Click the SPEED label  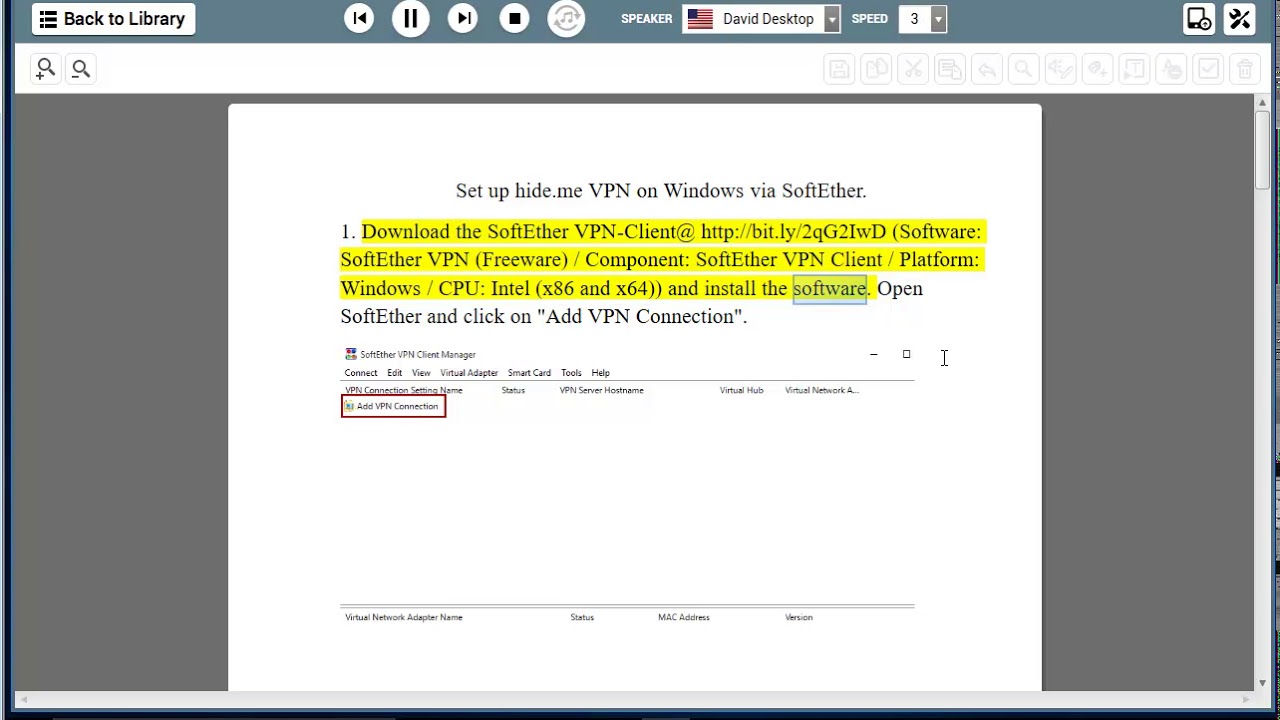click(869, 19)
